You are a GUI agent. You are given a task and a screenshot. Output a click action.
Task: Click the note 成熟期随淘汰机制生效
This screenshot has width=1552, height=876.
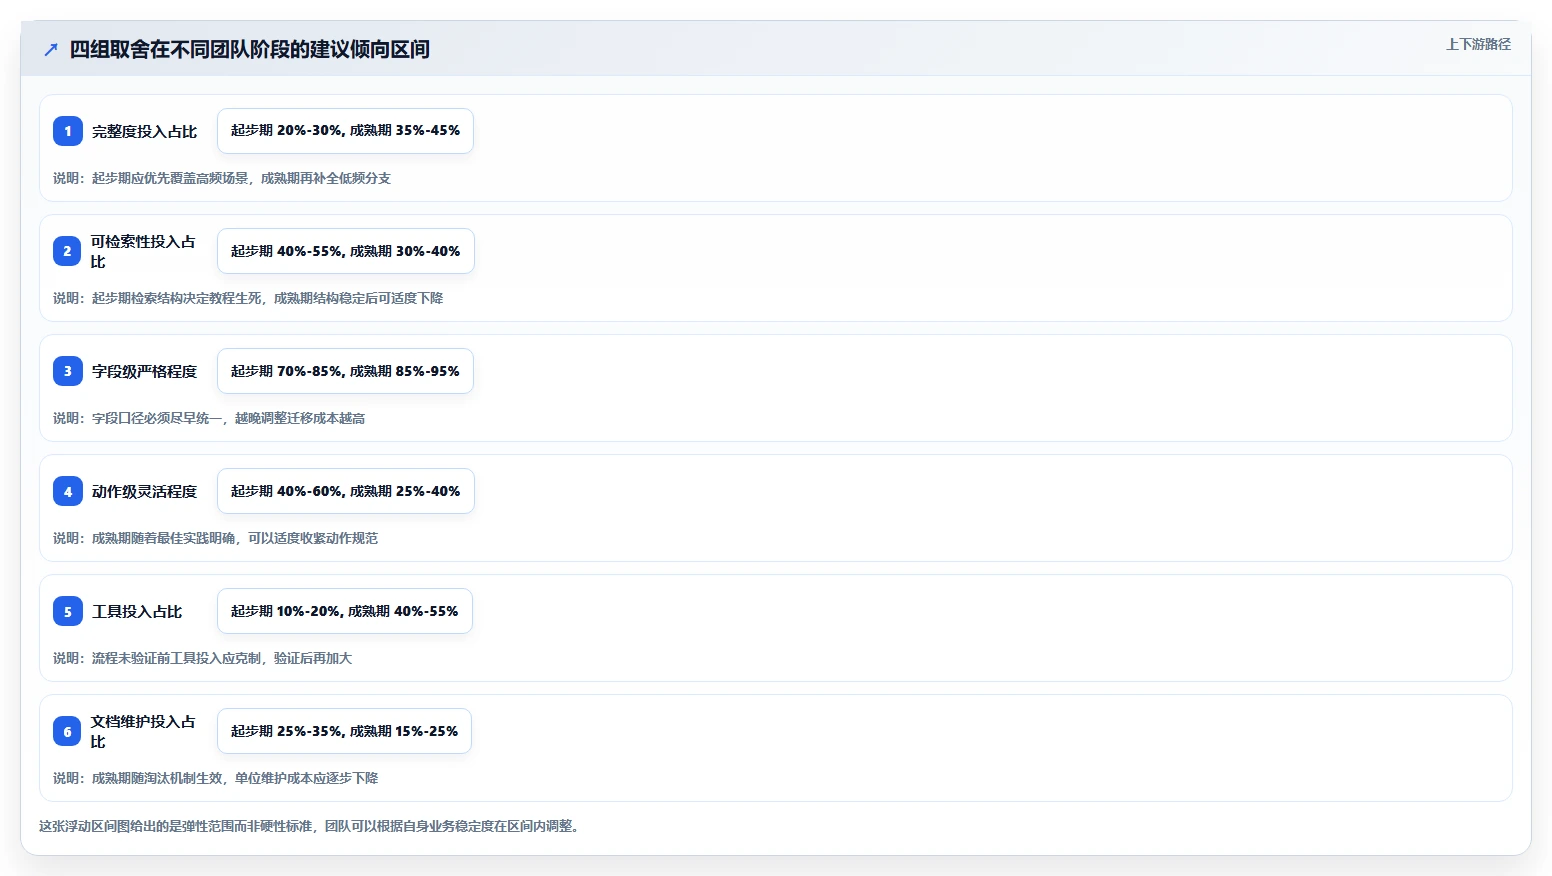(x=215, y=778)
